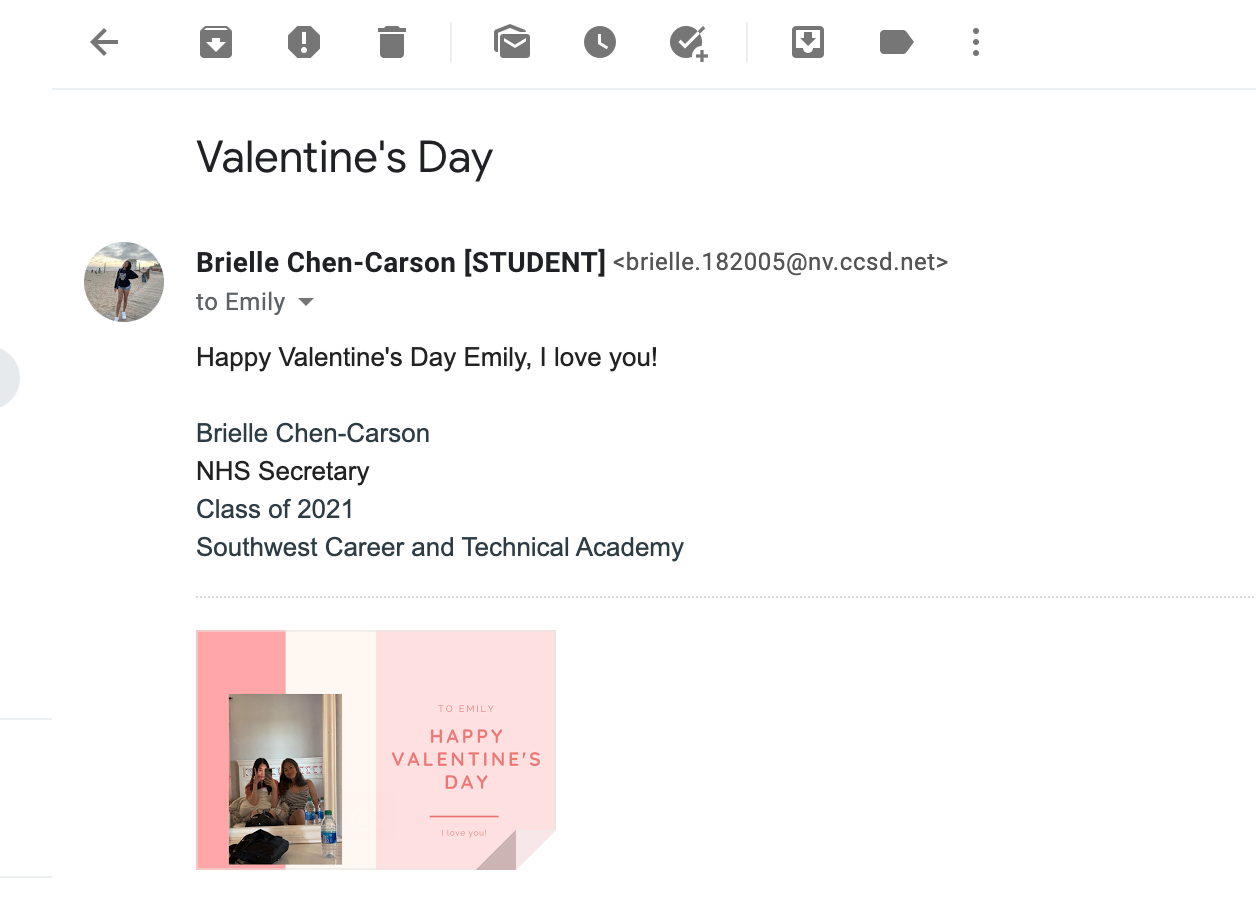This screenshot has height=912, width=1256.
Task: Archive this Valentine's Day email
Action: (216, 42)
